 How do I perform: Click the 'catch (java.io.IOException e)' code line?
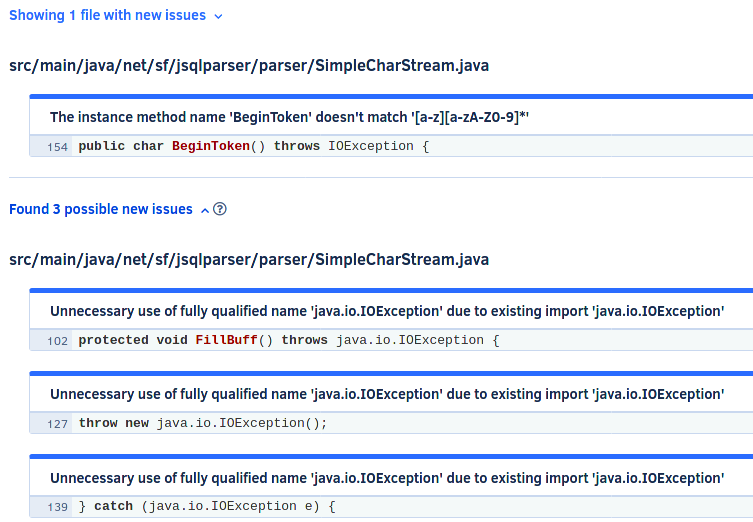pyautogui.click(x=207, y=506)
